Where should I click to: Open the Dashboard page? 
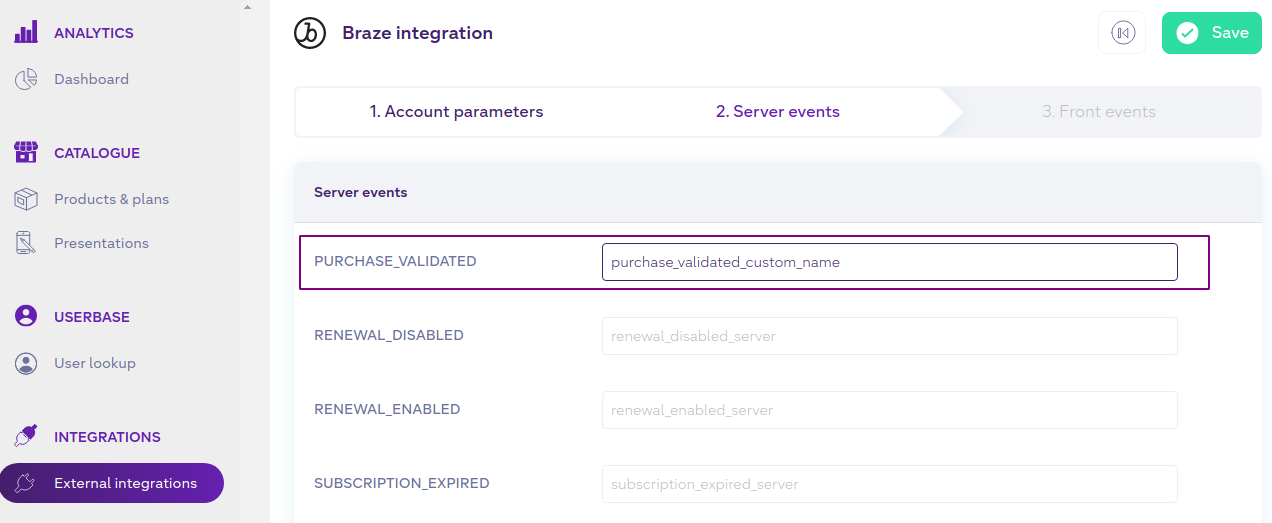(x=91, y=79)
